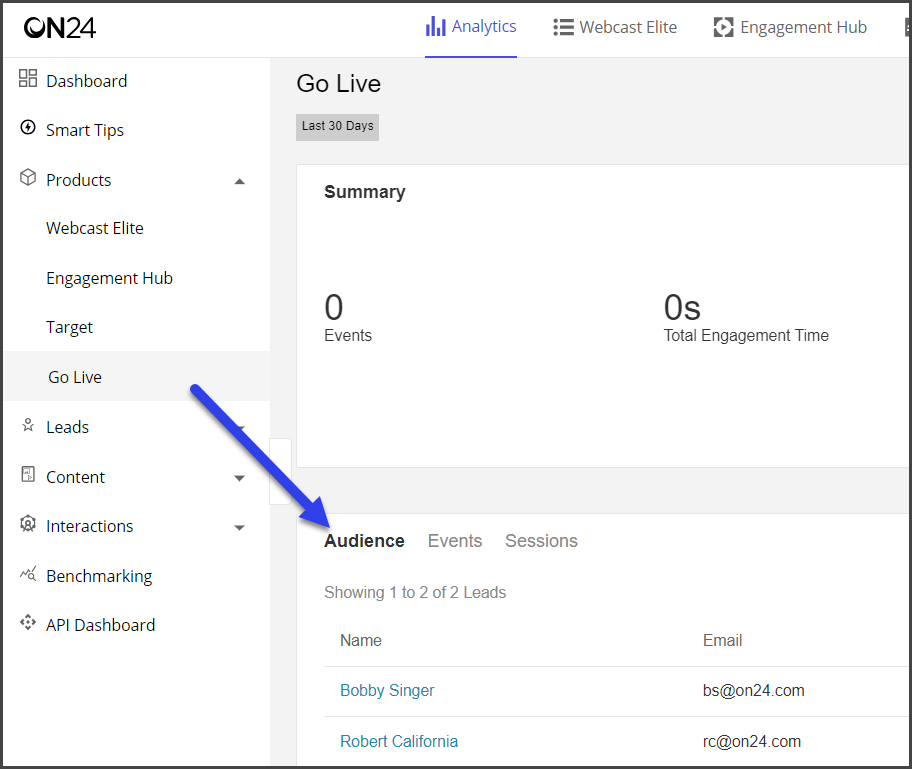Click the Name column header
The width and height of the screenshot is (912, 769).
pyautogui.click(x=361, y=640)
